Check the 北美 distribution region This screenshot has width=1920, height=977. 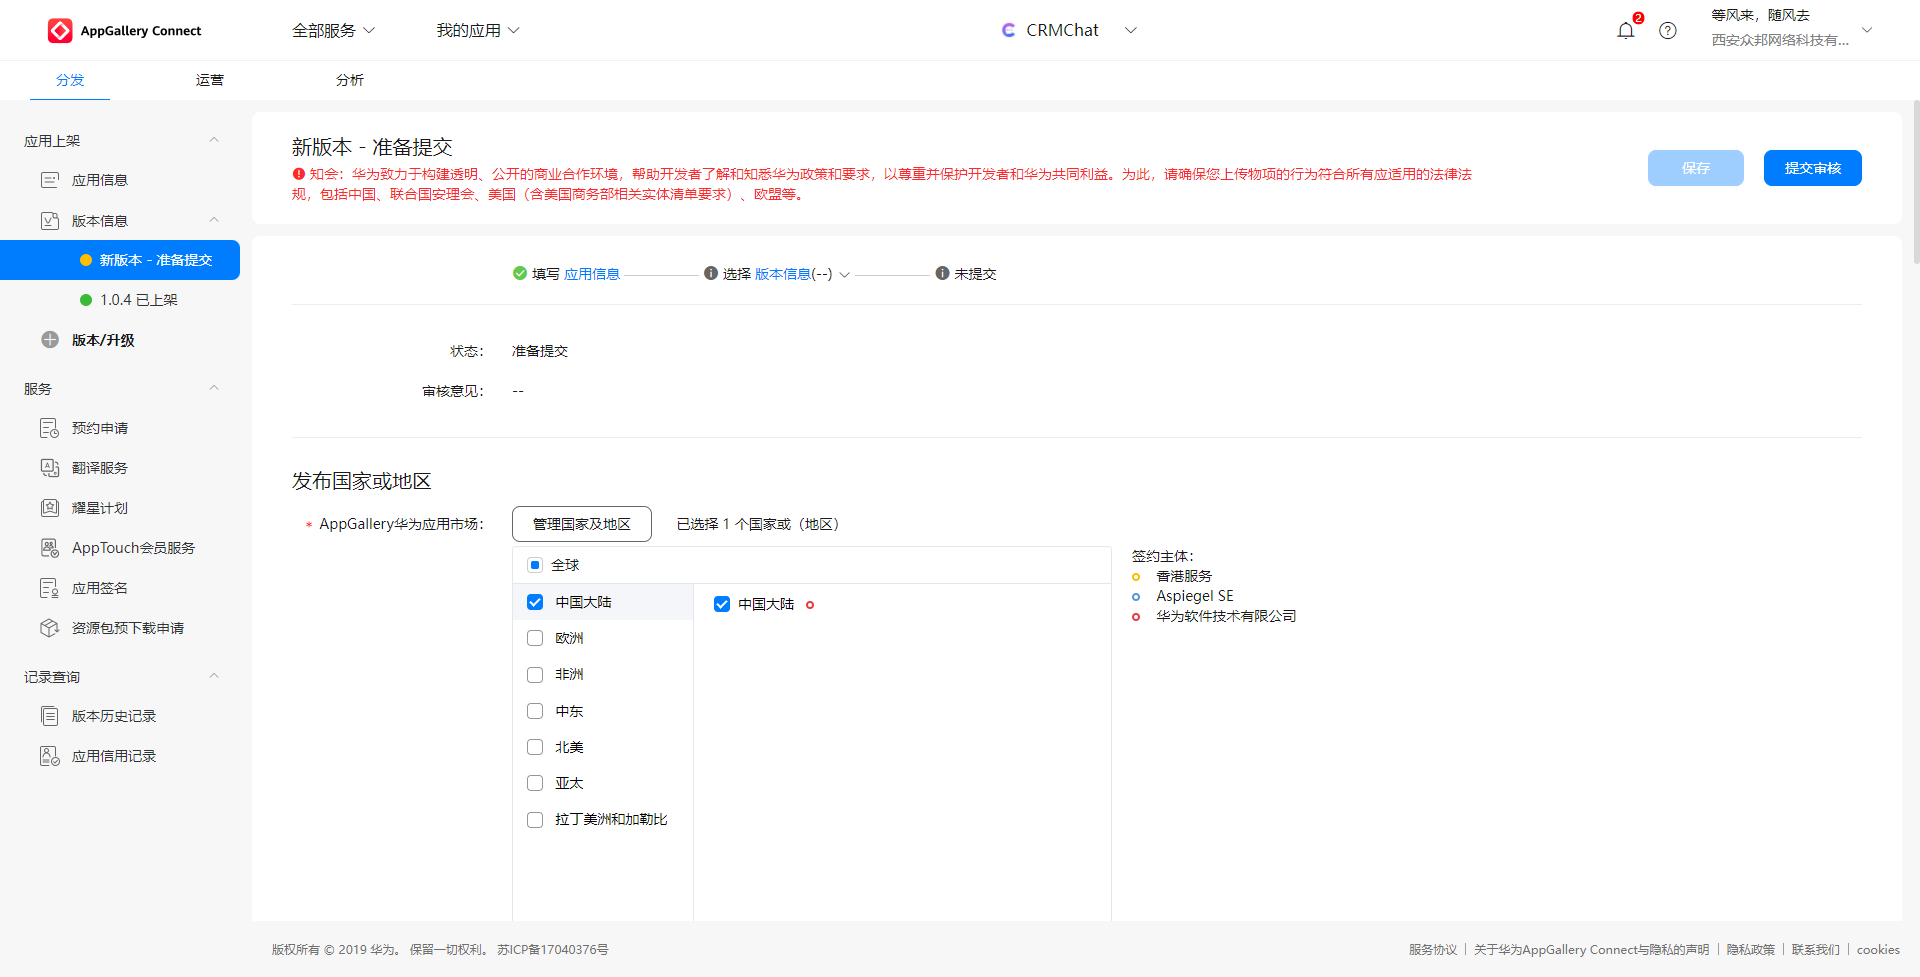(x=534, y=747)
